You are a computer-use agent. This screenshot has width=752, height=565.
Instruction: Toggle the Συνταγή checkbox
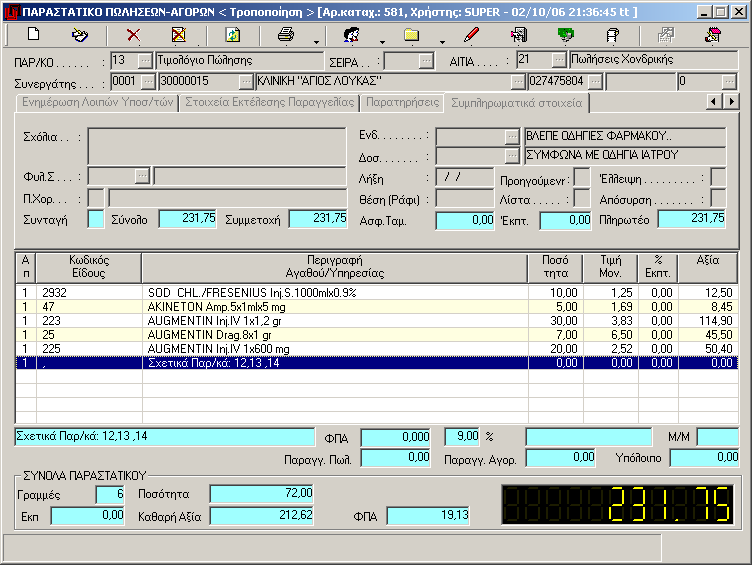pos(96,219)
